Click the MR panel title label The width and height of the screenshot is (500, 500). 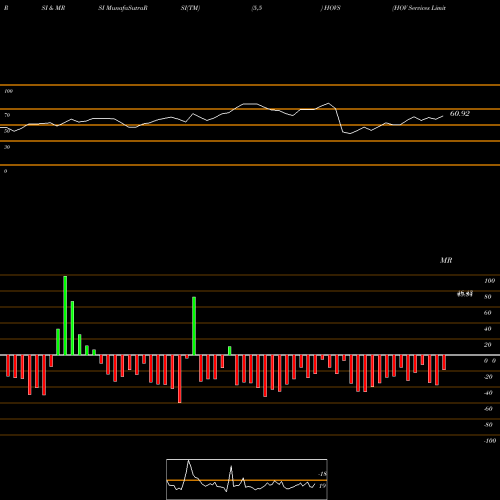click(x=446, y=260)
